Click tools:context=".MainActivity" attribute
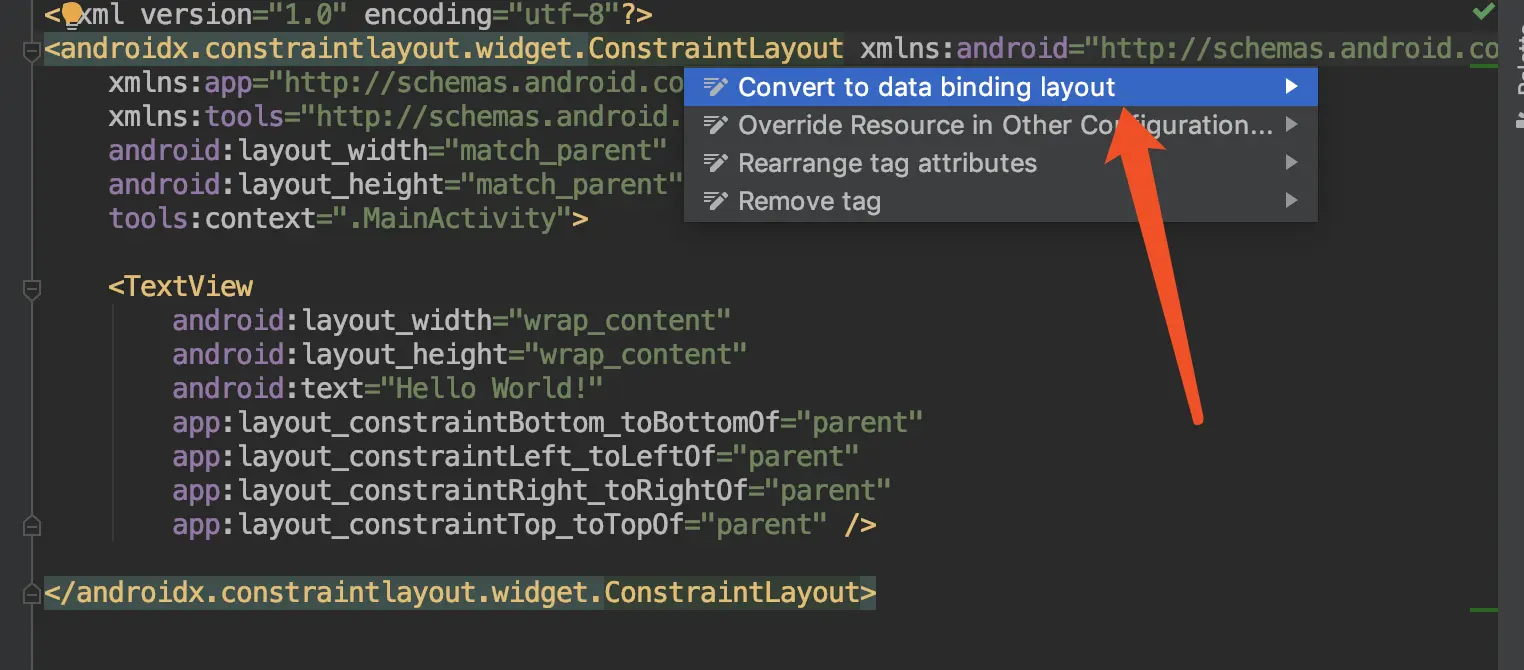Screen dimensions: 1524x670 point(340,219)
